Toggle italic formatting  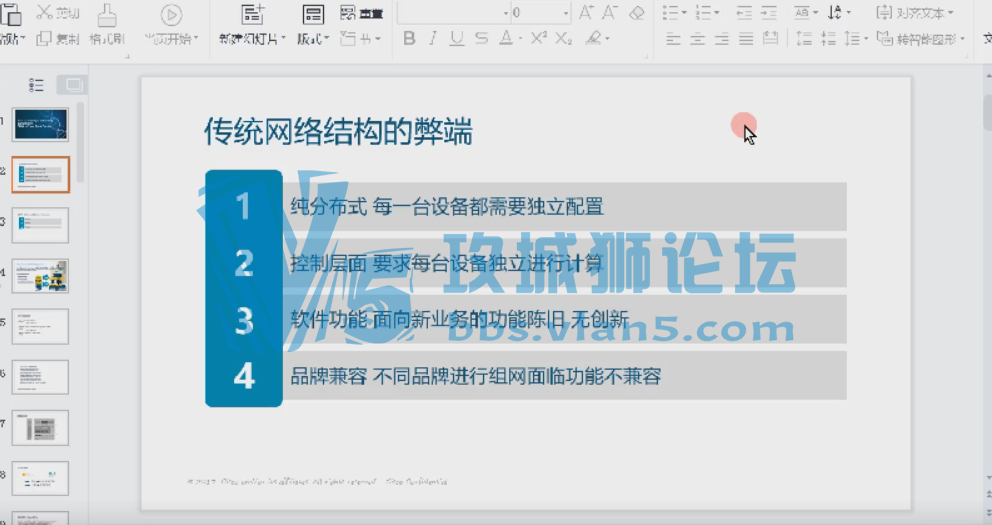(x=433, y=39)
